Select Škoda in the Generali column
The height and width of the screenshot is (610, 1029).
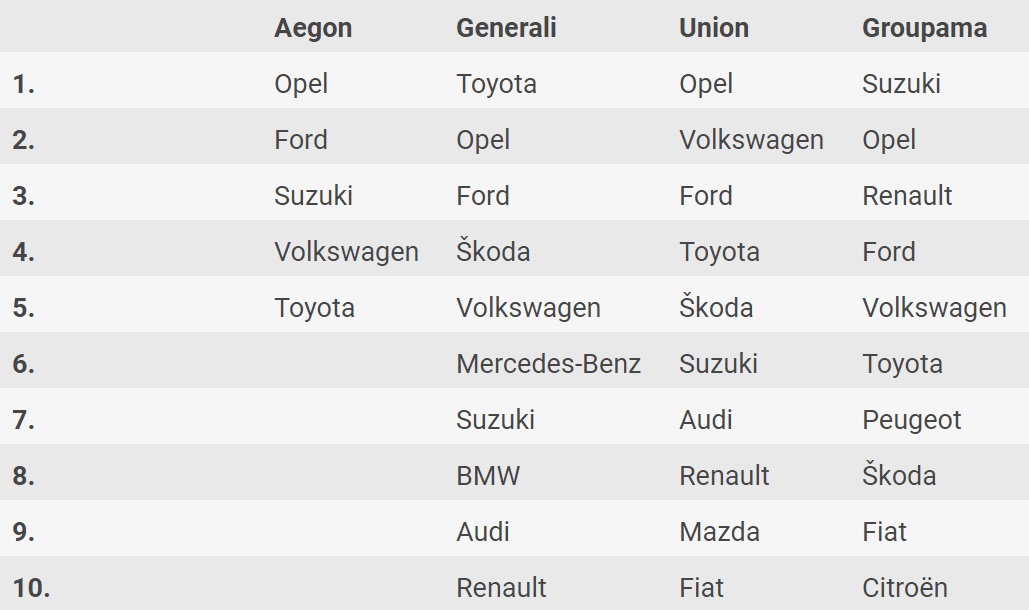coord(493,252)
